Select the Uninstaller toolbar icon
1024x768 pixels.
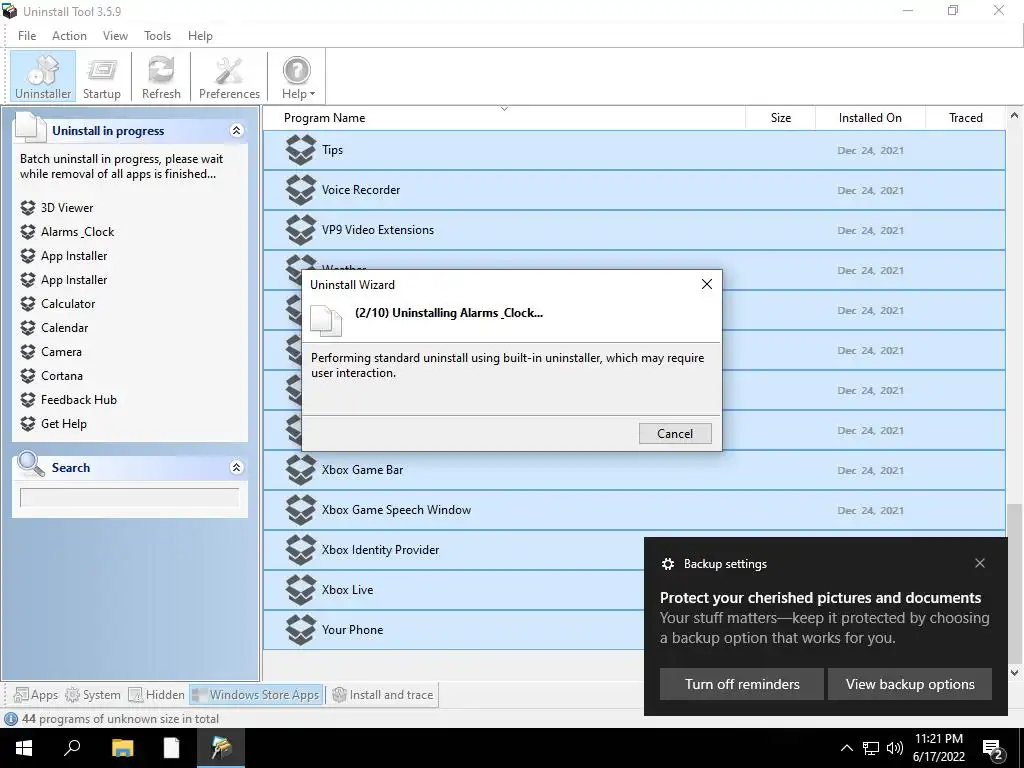click(x=43, y=77)
